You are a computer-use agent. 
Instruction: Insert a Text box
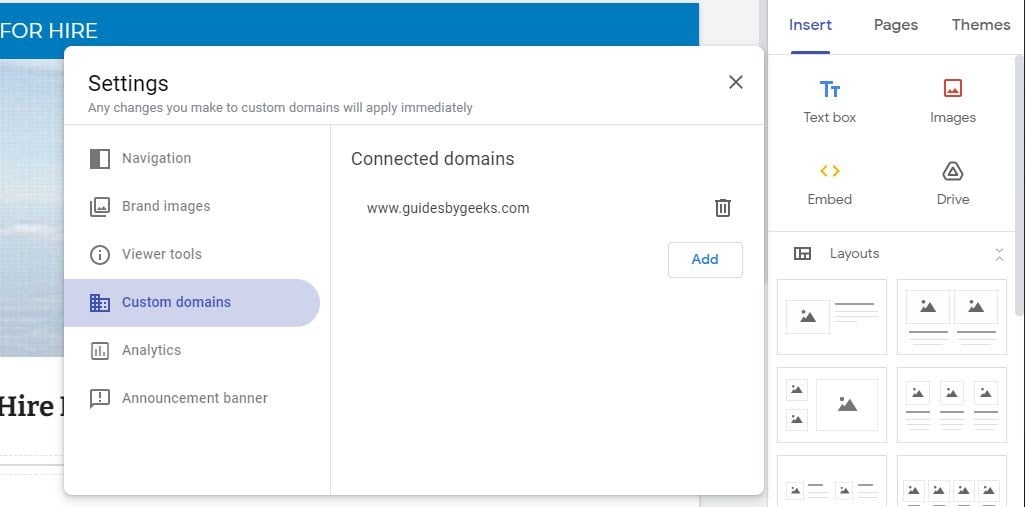(x=830, y=101)
